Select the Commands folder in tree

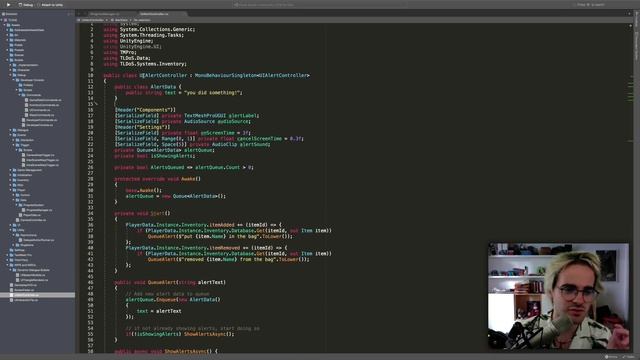point(31,95)
